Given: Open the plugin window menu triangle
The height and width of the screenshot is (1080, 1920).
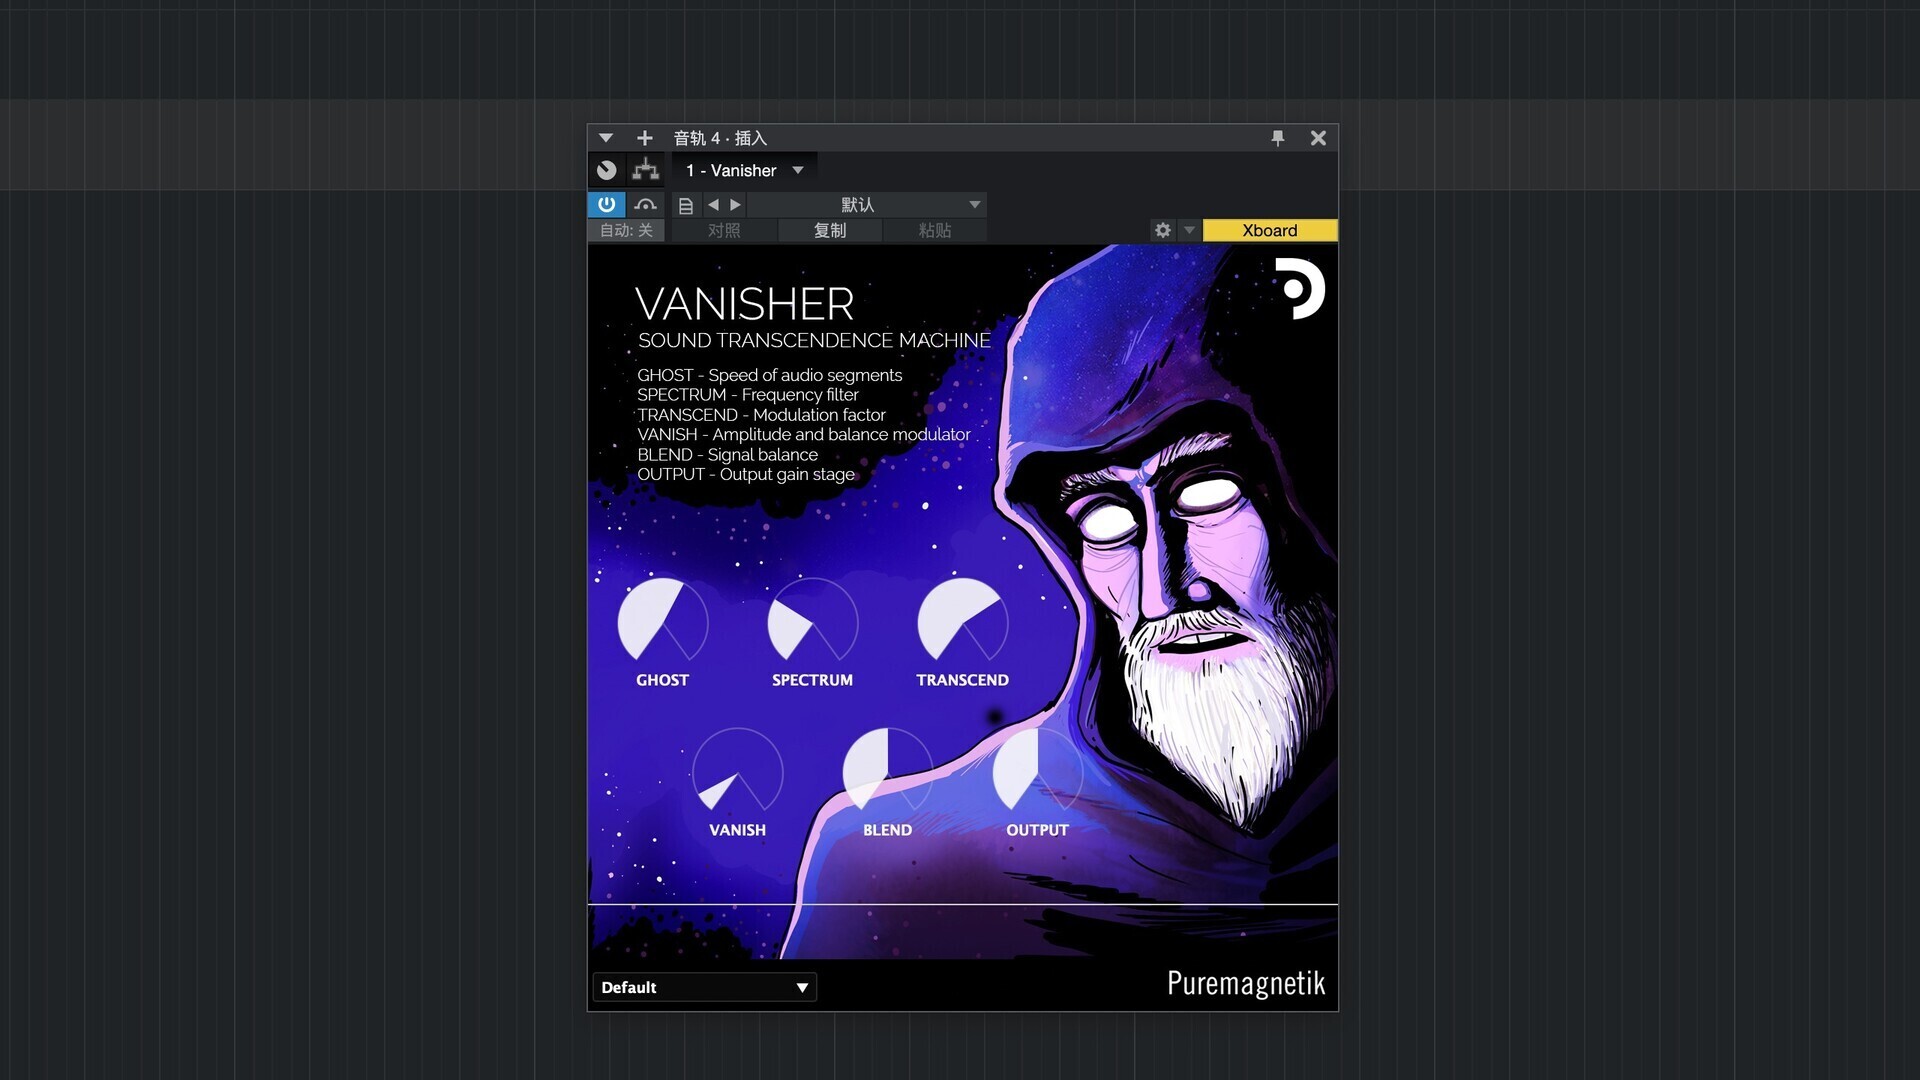Looking at the screenshot, I should click(605, 138).
